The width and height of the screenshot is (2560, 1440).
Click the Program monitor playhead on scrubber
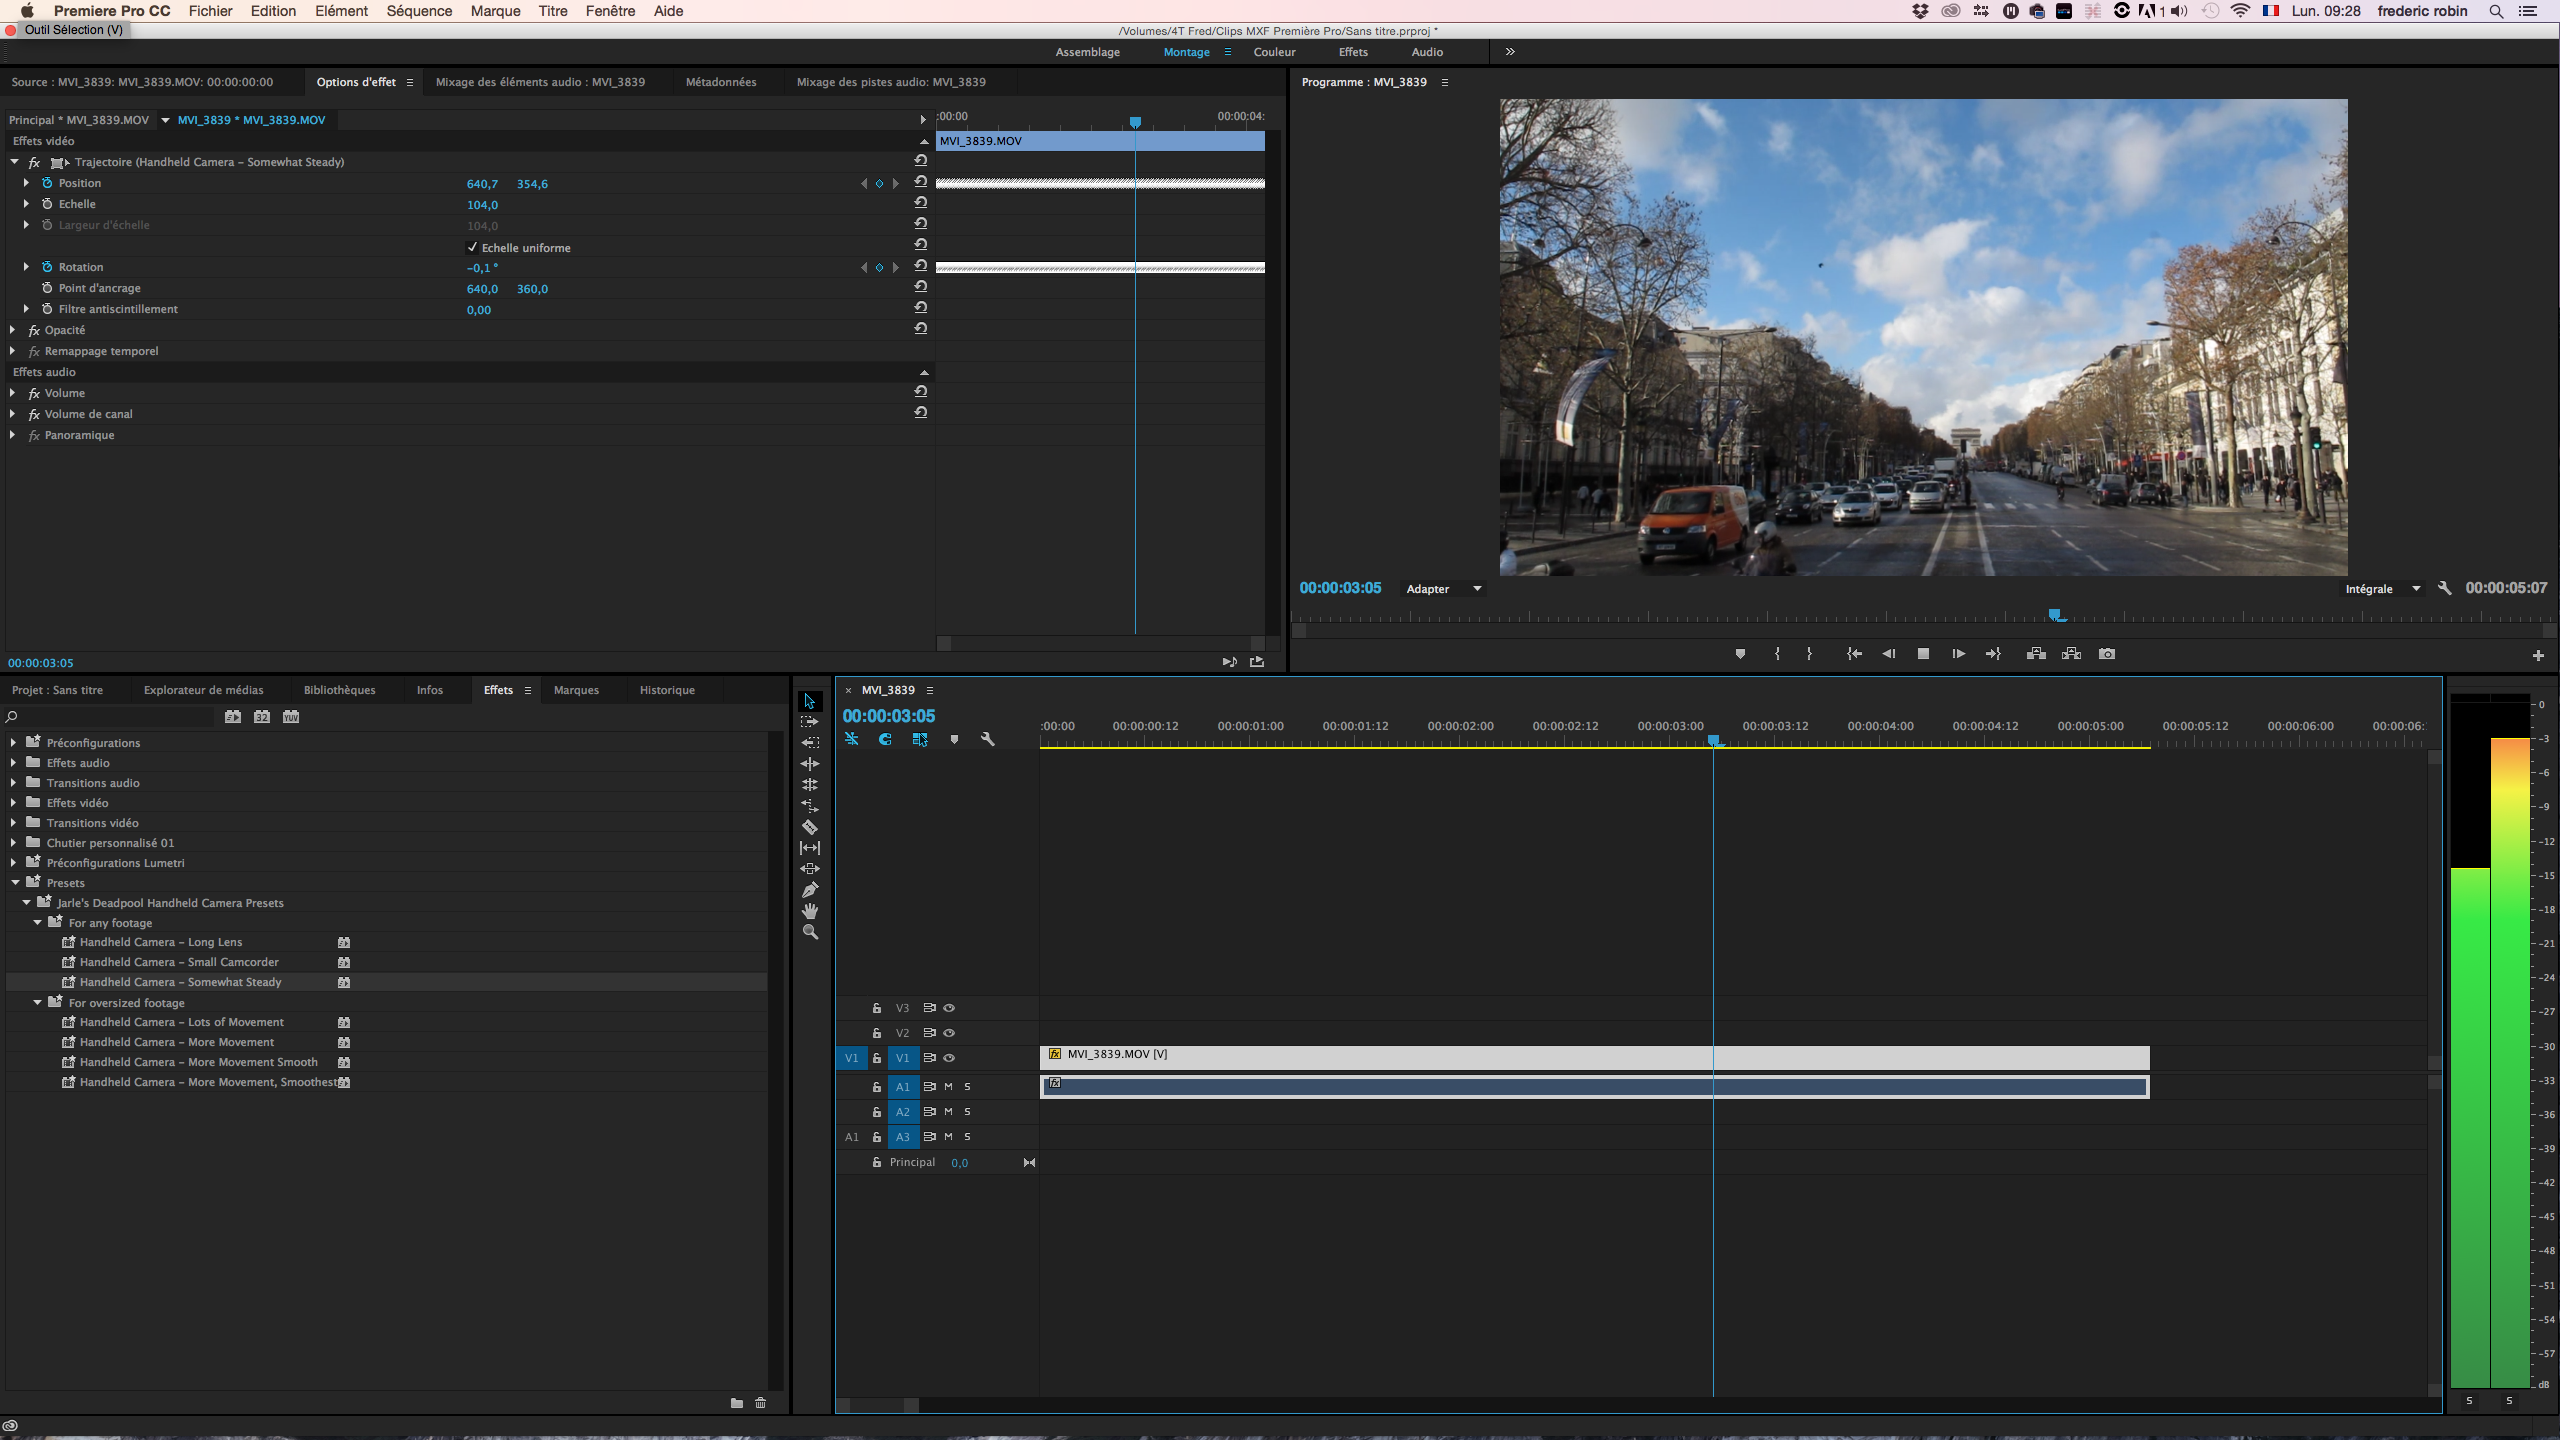tap(2054, 614)
